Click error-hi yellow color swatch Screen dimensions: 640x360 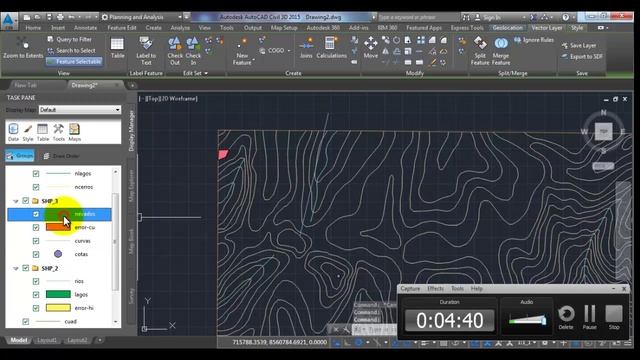click(58, 308)
